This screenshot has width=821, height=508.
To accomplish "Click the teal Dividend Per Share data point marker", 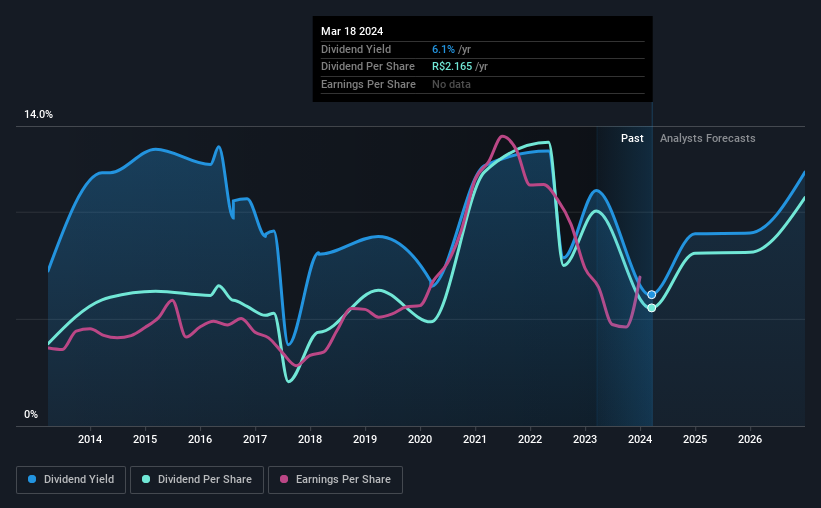I will coord(651,308).
